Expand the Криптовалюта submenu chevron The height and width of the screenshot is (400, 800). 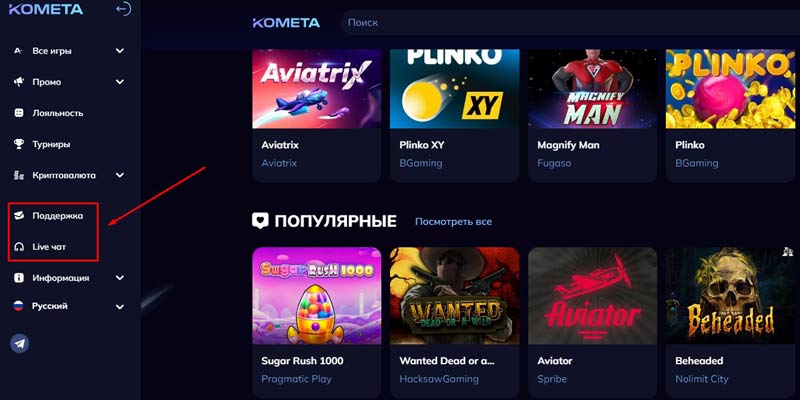(119, 176)
